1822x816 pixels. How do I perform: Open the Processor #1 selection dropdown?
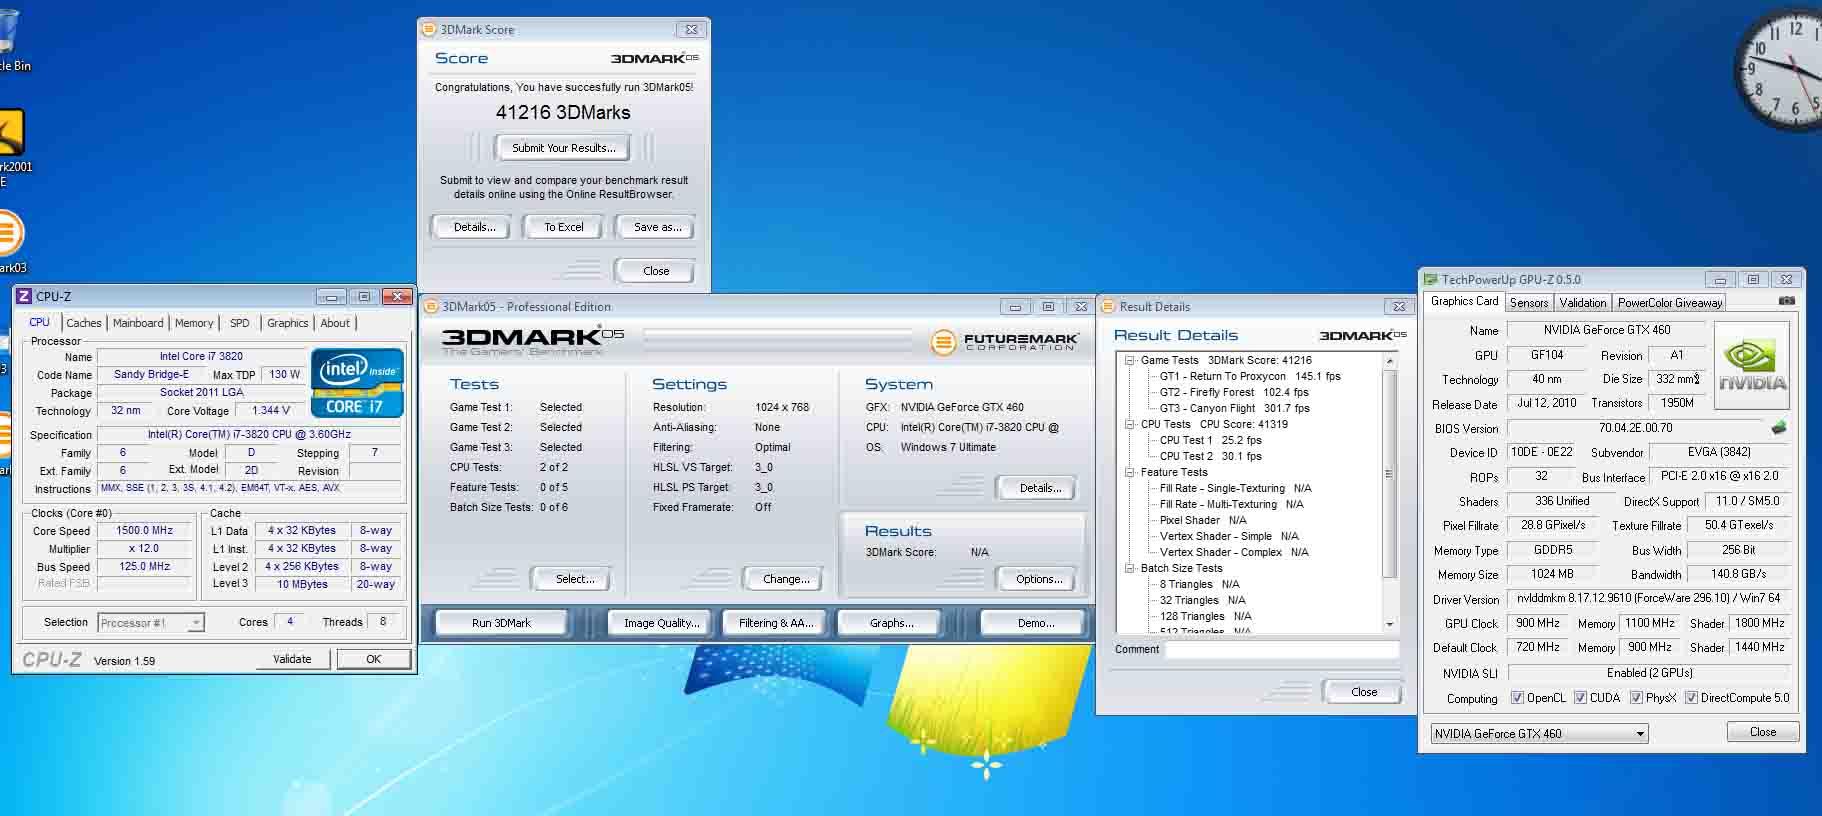click(151, 623)
